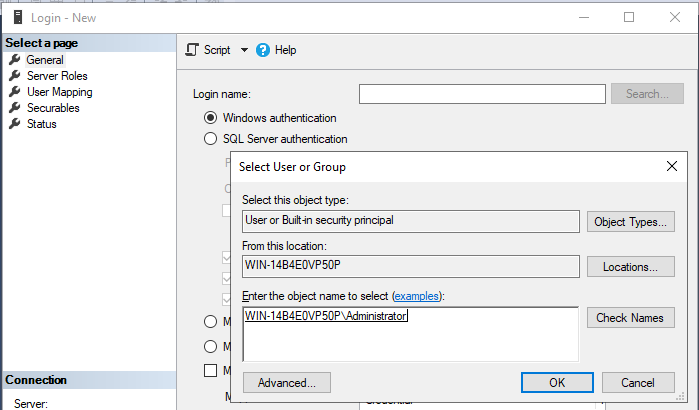Minimize the Login - New window
This screenshot has width=699, height=410.
[584, 17]
